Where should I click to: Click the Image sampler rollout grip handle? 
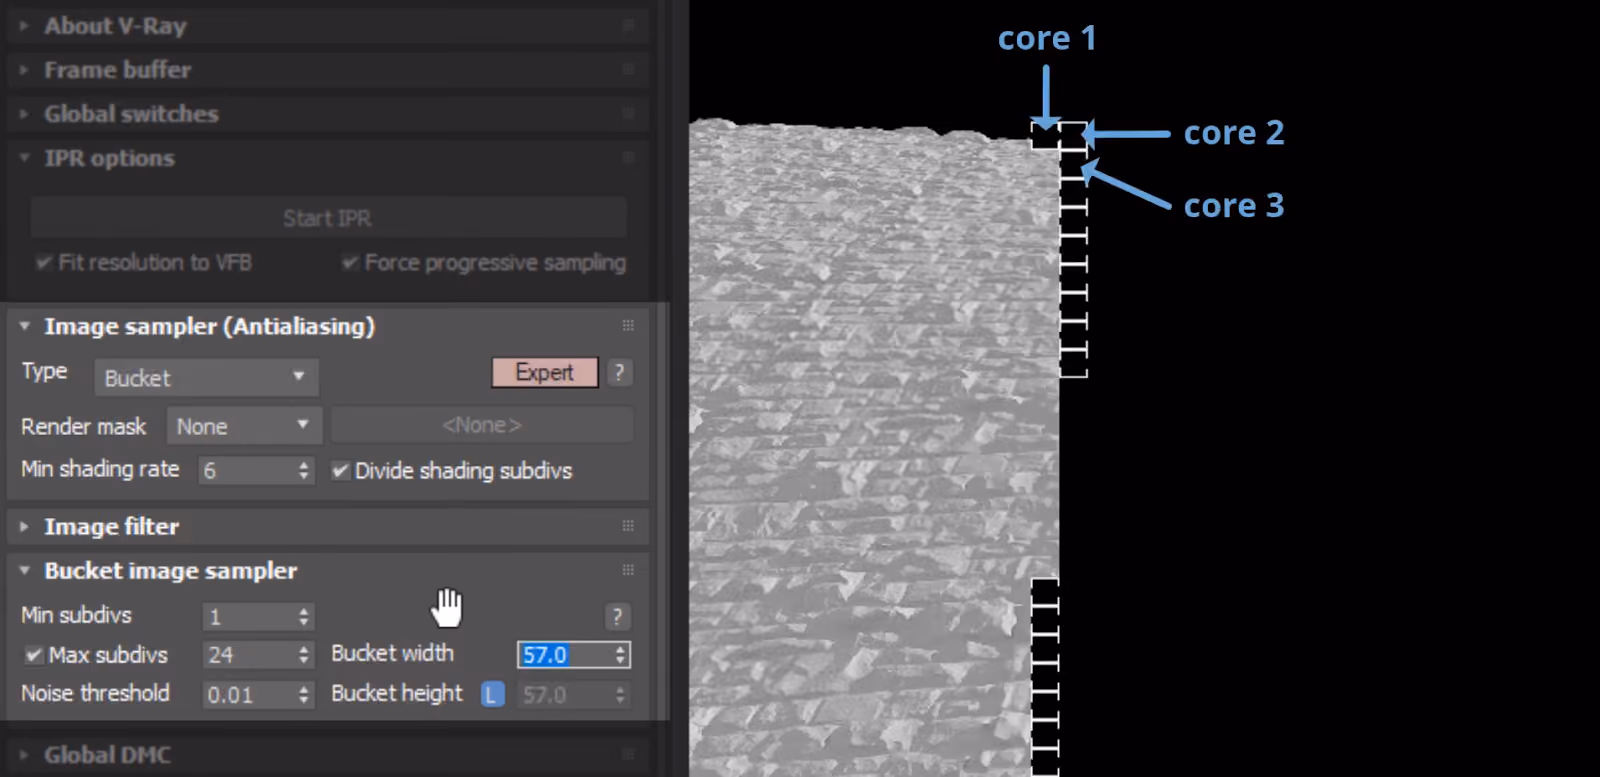[628, 325]
